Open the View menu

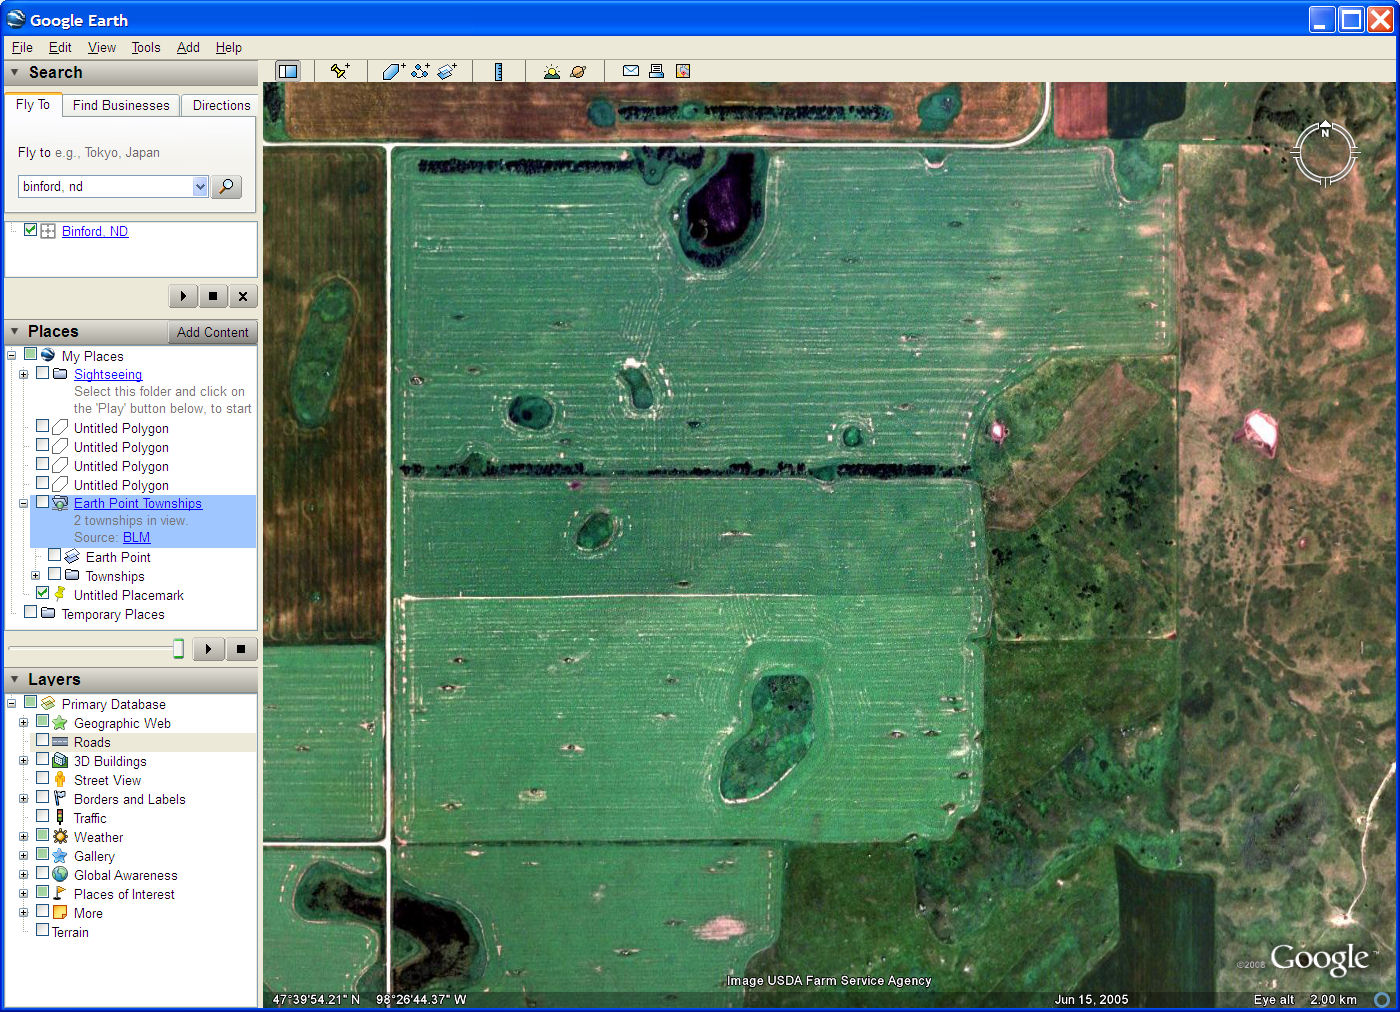pos(101,47)
